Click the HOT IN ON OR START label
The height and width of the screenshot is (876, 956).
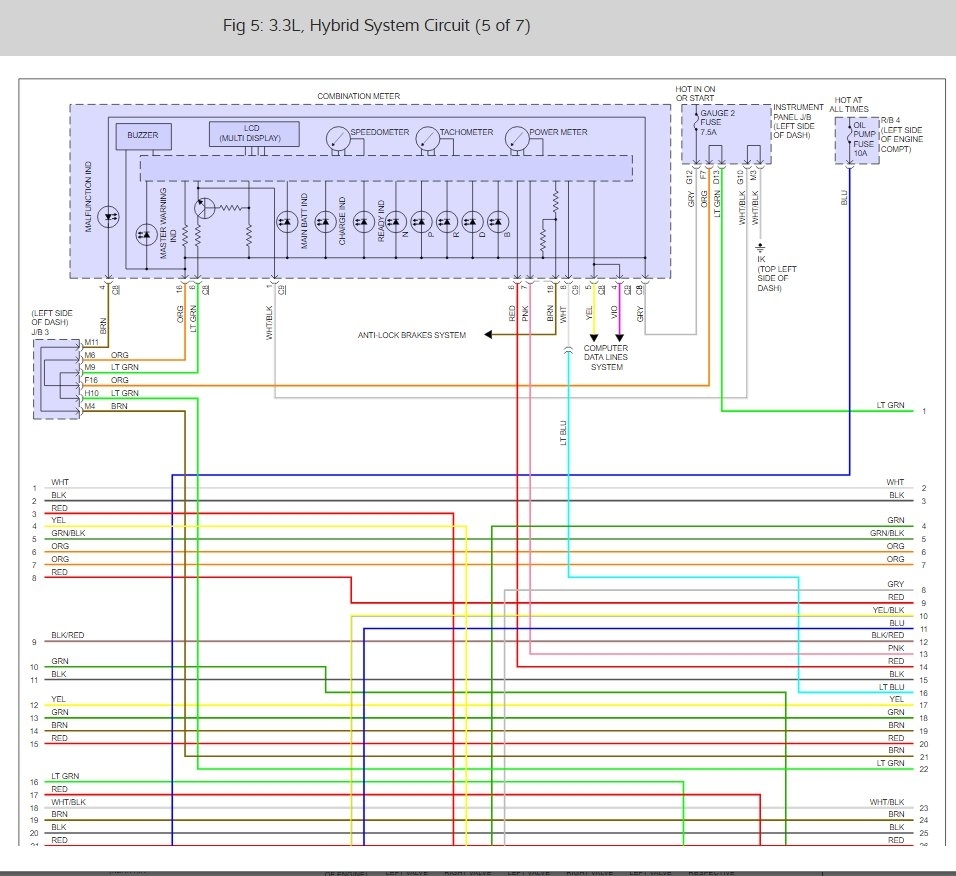(x=695, y=93)
